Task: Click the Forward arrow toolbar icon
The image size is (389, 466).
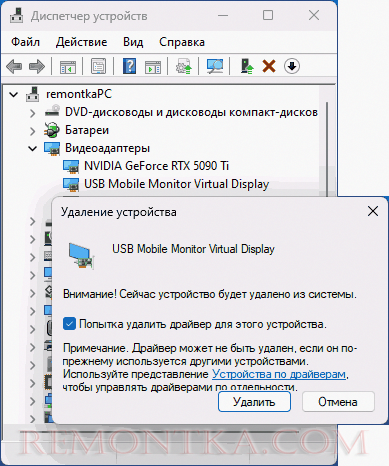Action: pyautogui.click(x=37, y=66)
